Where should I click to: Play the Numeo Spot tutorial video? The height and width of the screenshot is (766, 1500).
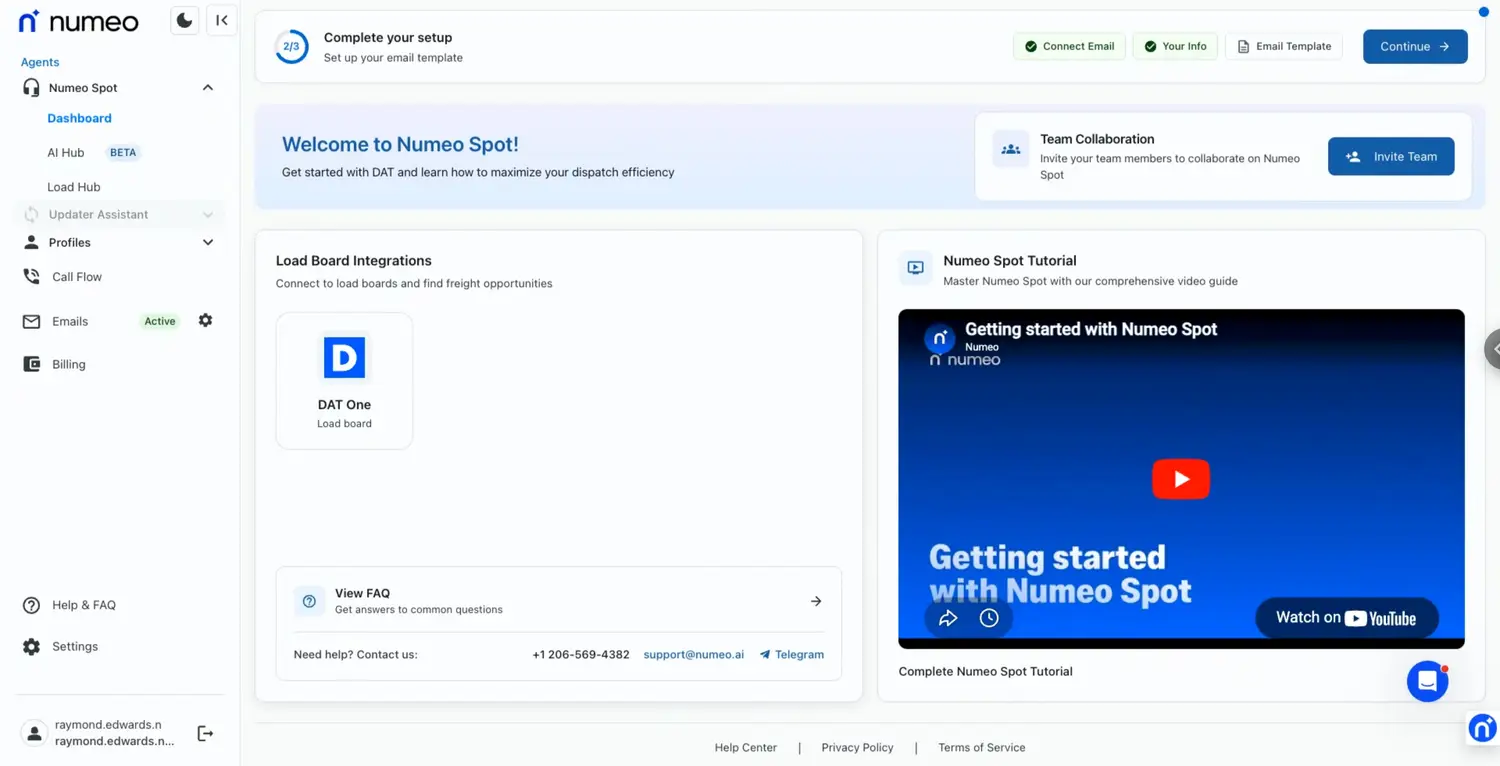1180,479
